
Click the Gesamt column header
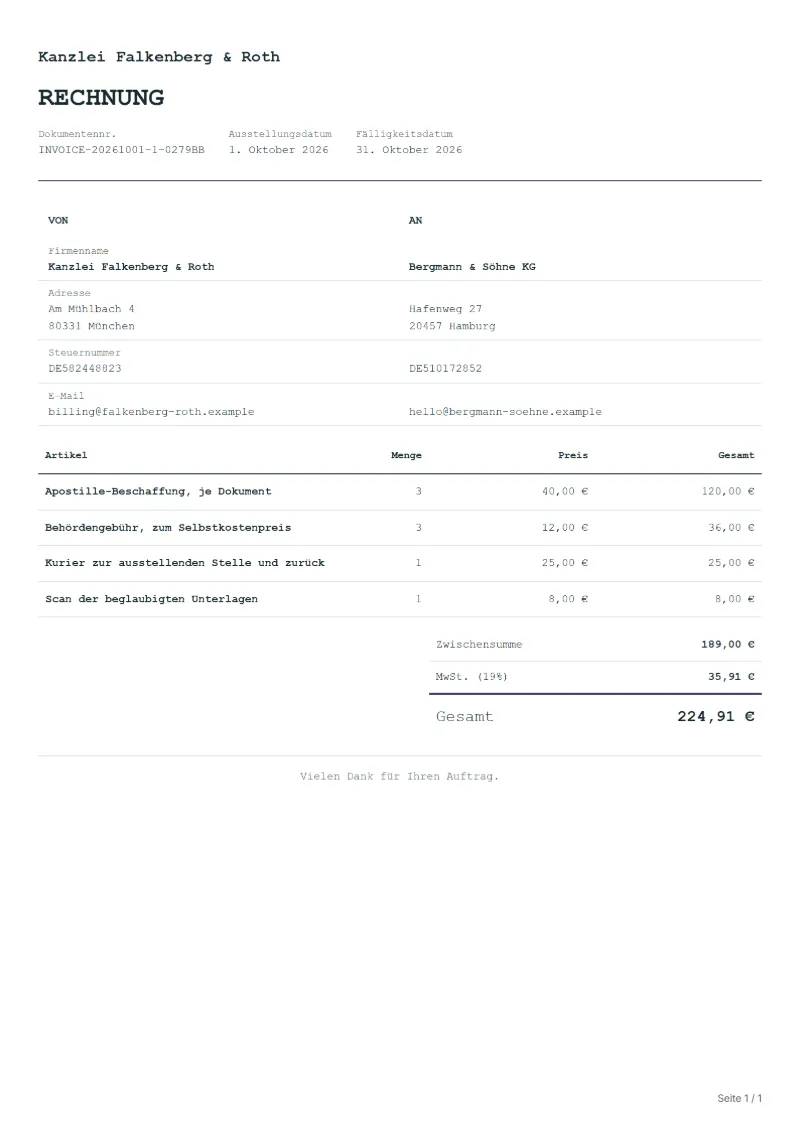click(x=736, y=455)
